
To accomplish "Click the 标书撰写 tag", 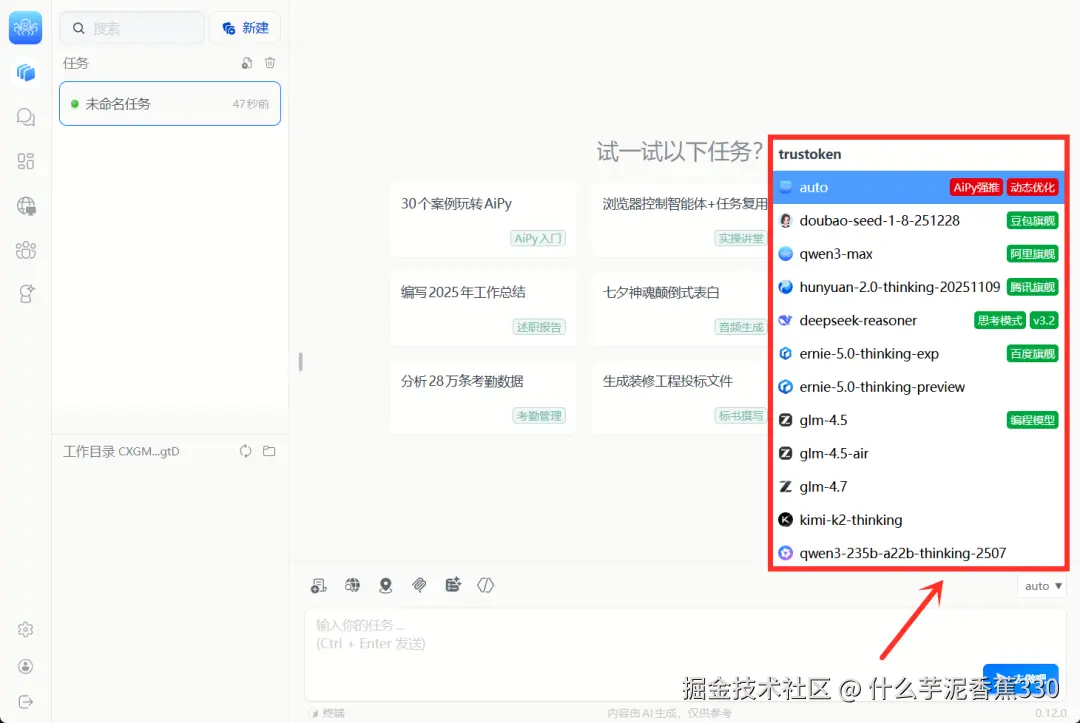I will (741, 416).
